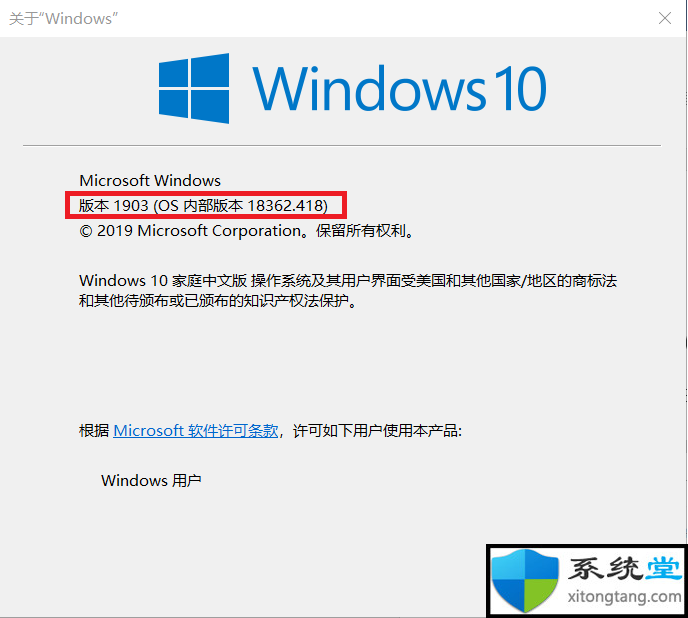The width and height of the screenshot is (688, 618).
Task: Click the xitongtang.com watermark address
Action: tap(624, 597)
